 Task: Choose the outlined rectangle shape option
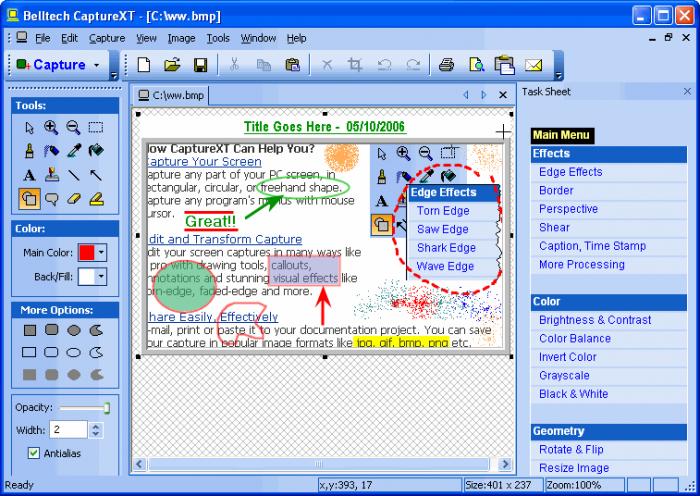[x=29, y=353]
